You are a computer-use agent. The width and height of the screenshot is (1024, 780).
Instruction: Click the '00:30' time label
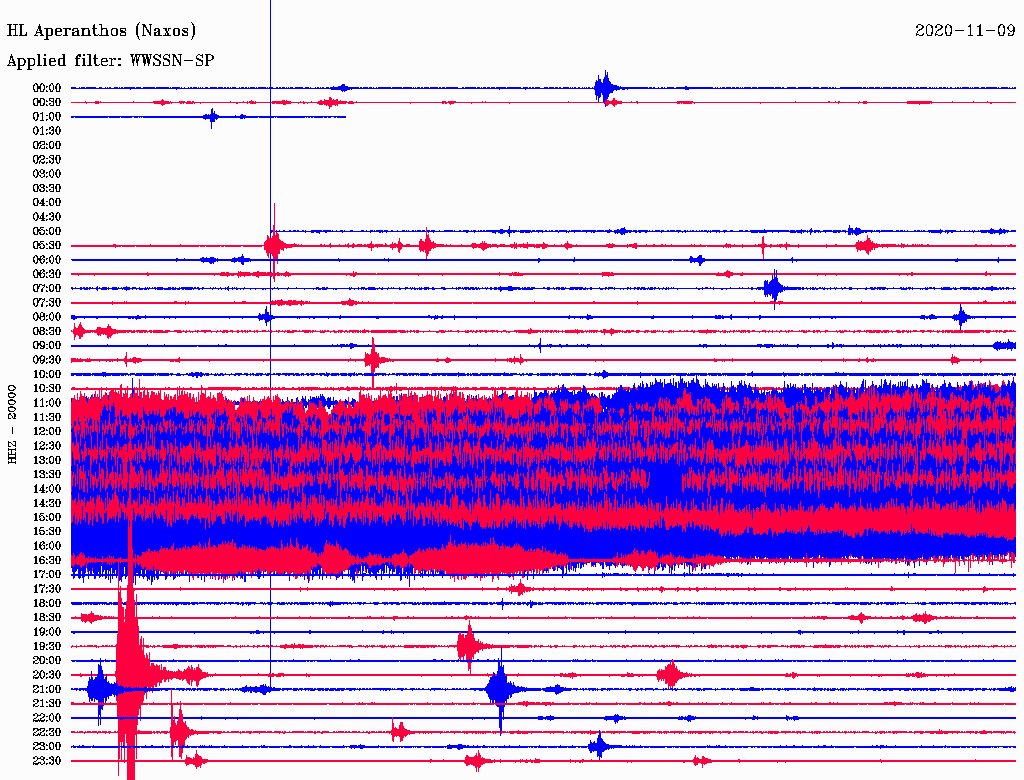click(47, 103)
